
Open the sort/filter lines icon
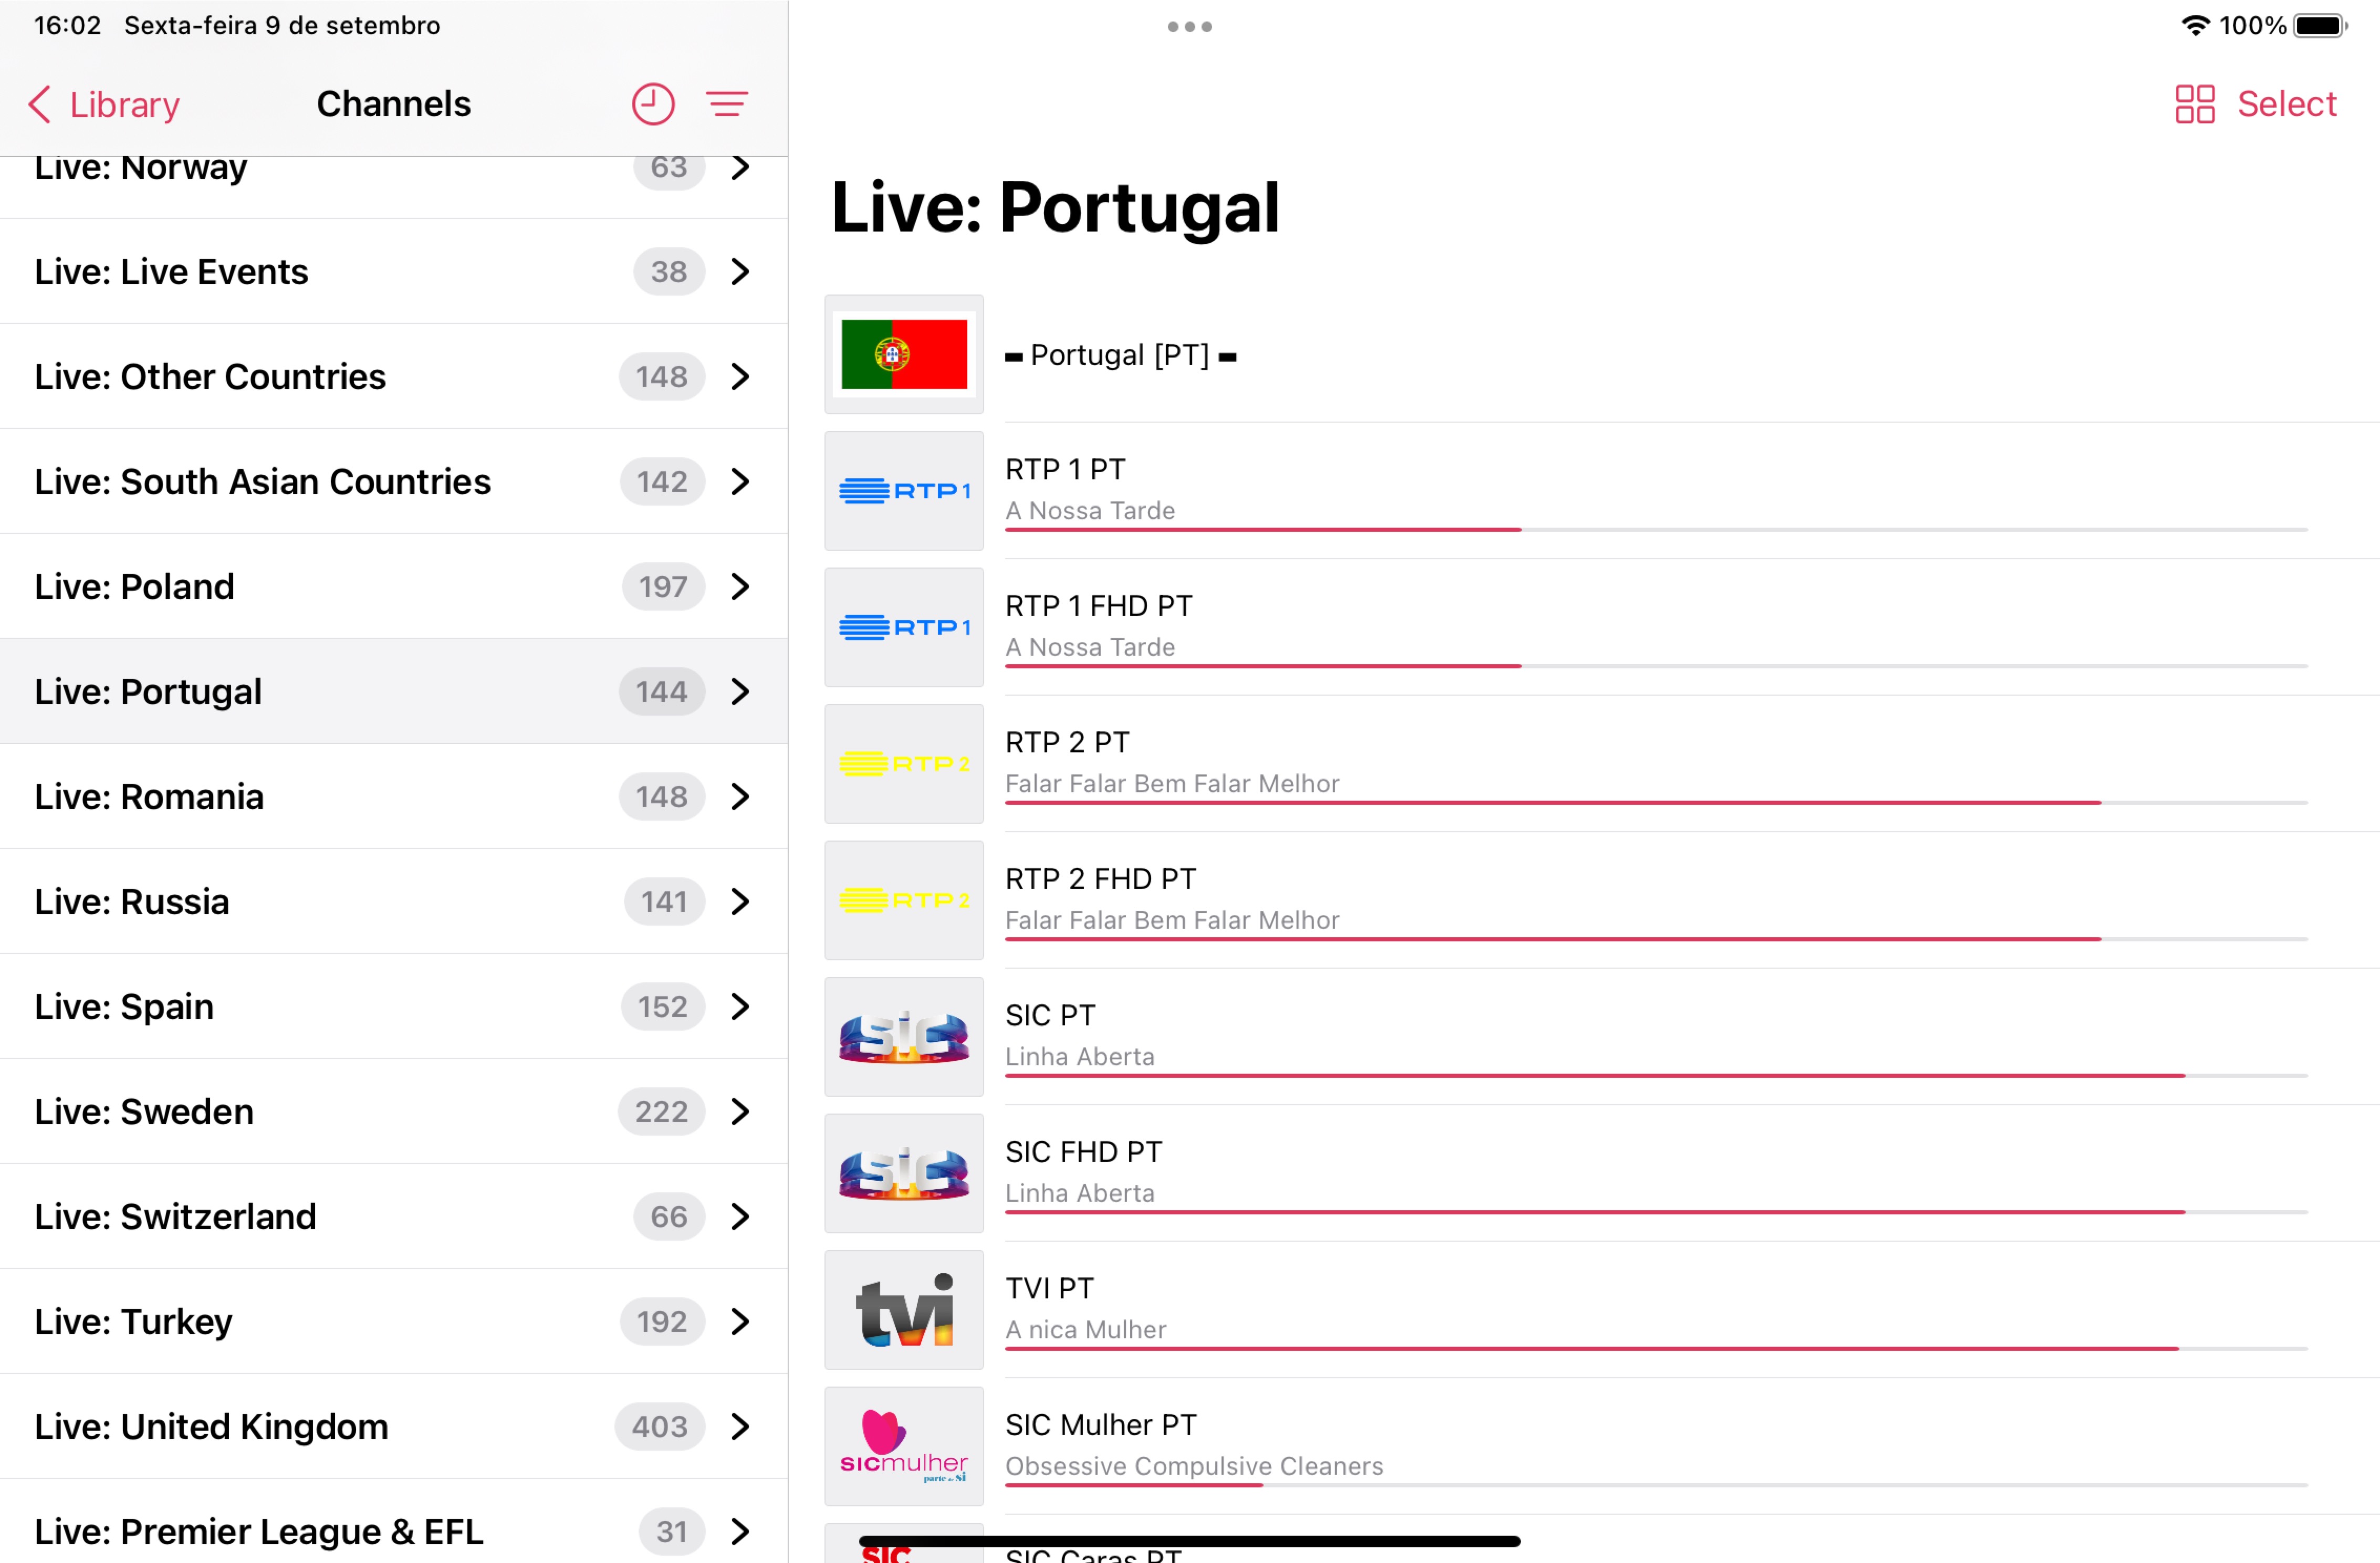tap(727, 104)
